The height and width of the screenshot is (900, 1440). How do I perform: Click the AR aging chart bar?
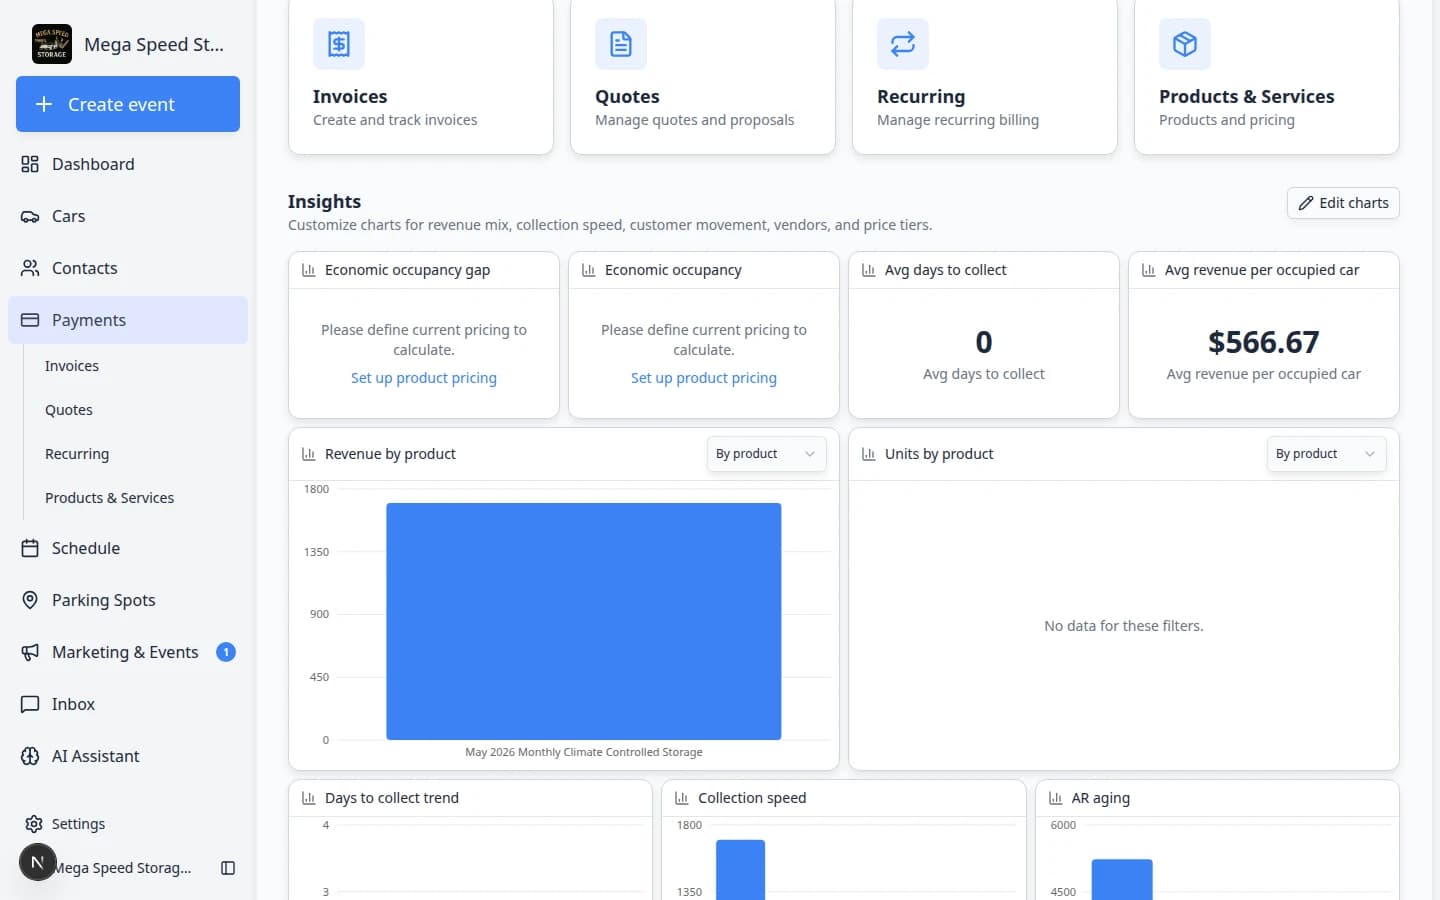coord(1122,880)
